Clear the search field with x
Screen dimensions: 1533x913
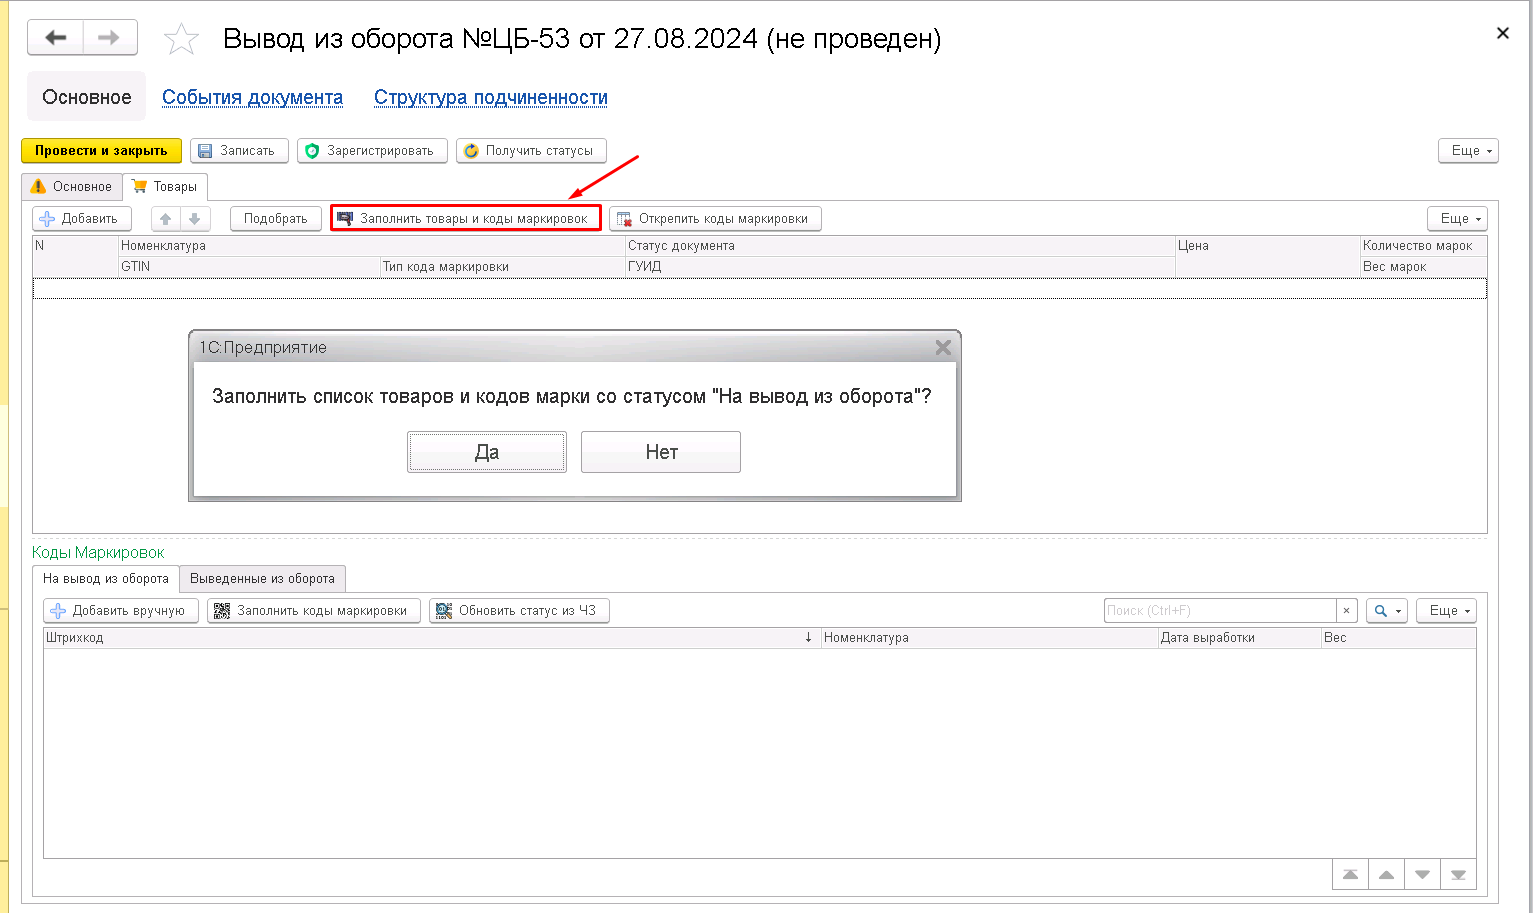click(1346, 611)
